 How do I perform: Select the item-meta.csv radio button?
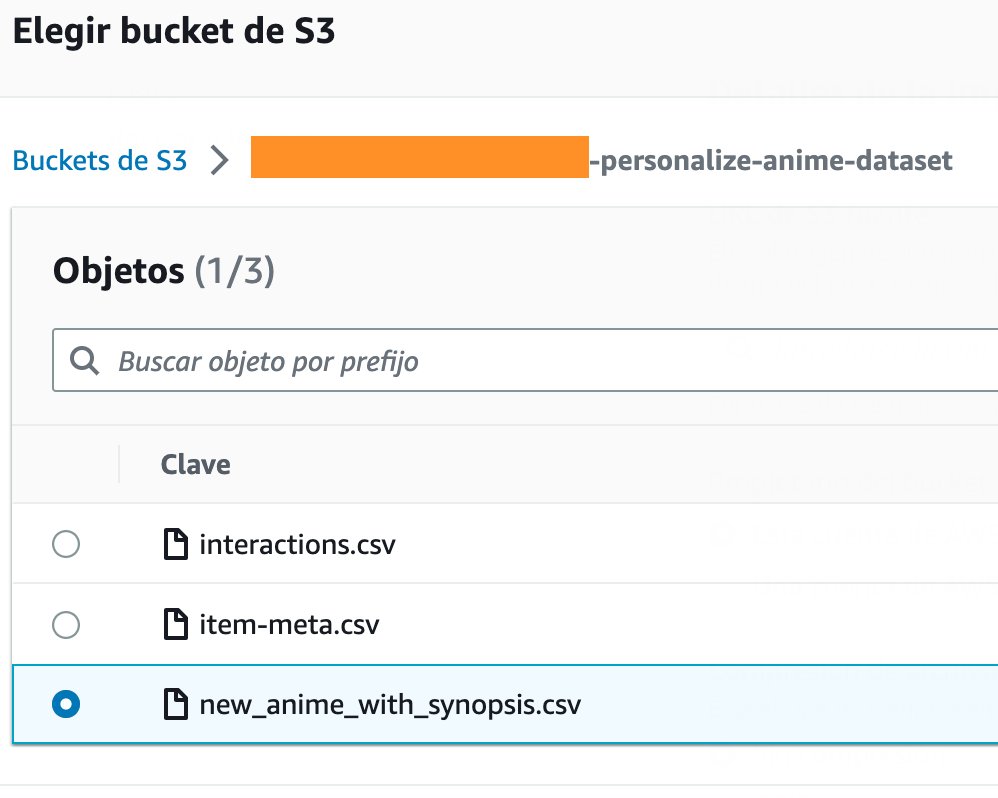click(x=66, y=624)
